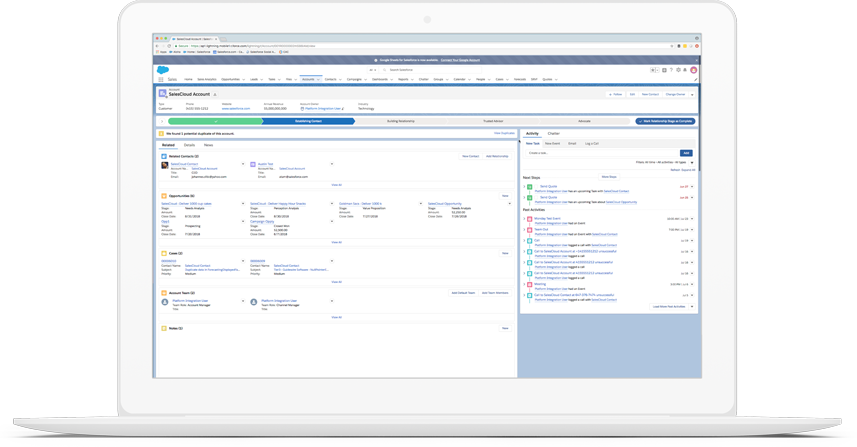857x447 pixels.
Task: Open the Home navigation item
Action: click(188, 79)
